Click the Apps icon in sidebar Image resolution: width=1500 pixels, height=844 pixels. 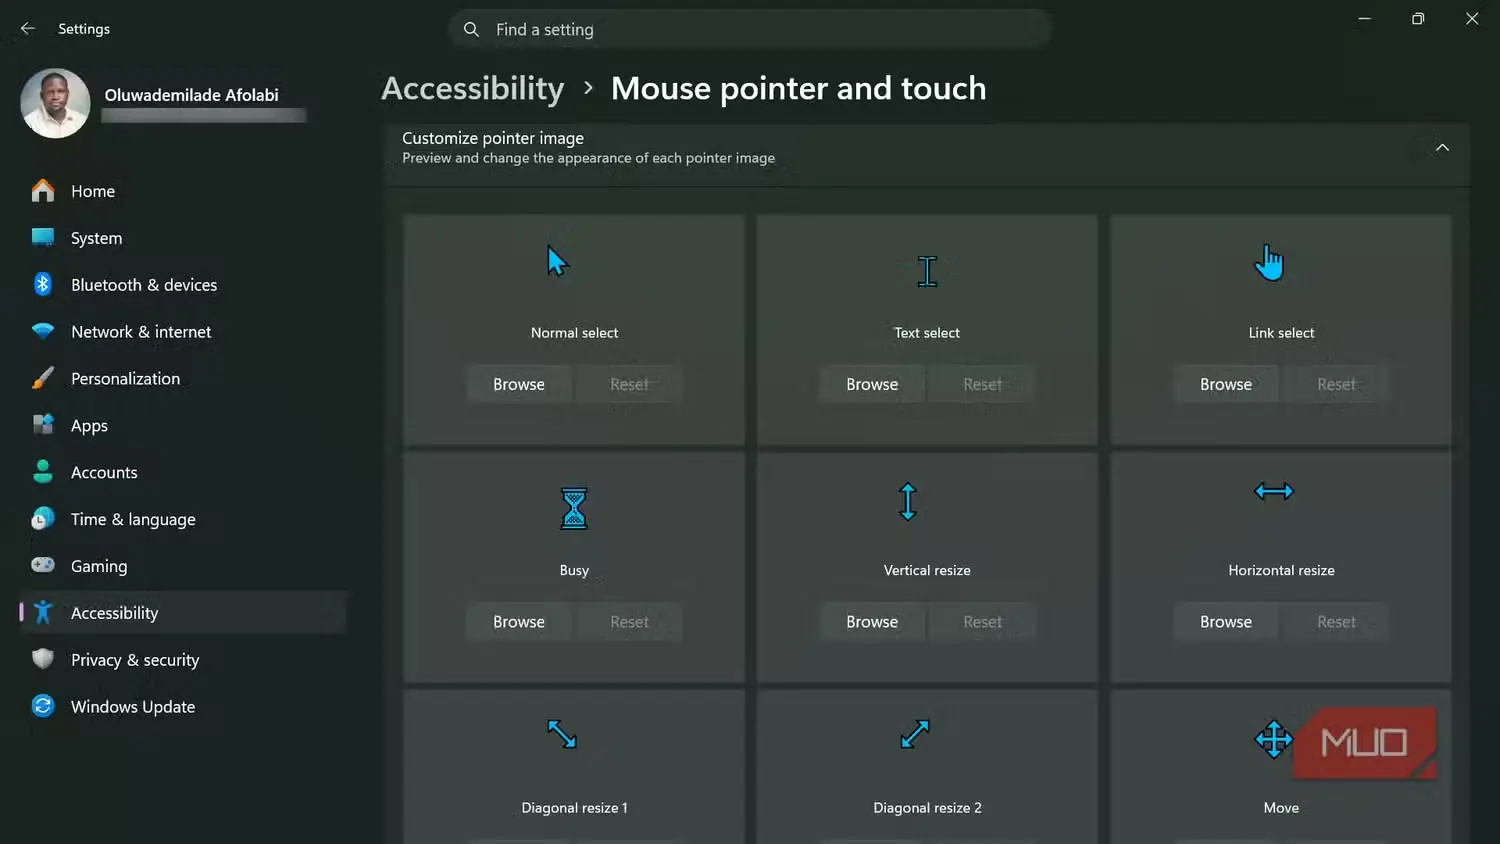[x=43, y=425]
